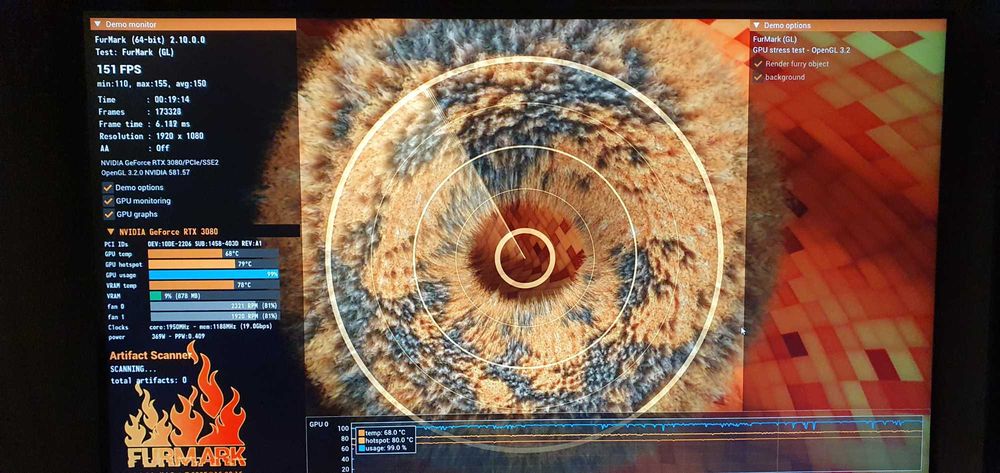Uncheck the GPU graphs checkbox
1000x473 pixels.
[108, 214]
